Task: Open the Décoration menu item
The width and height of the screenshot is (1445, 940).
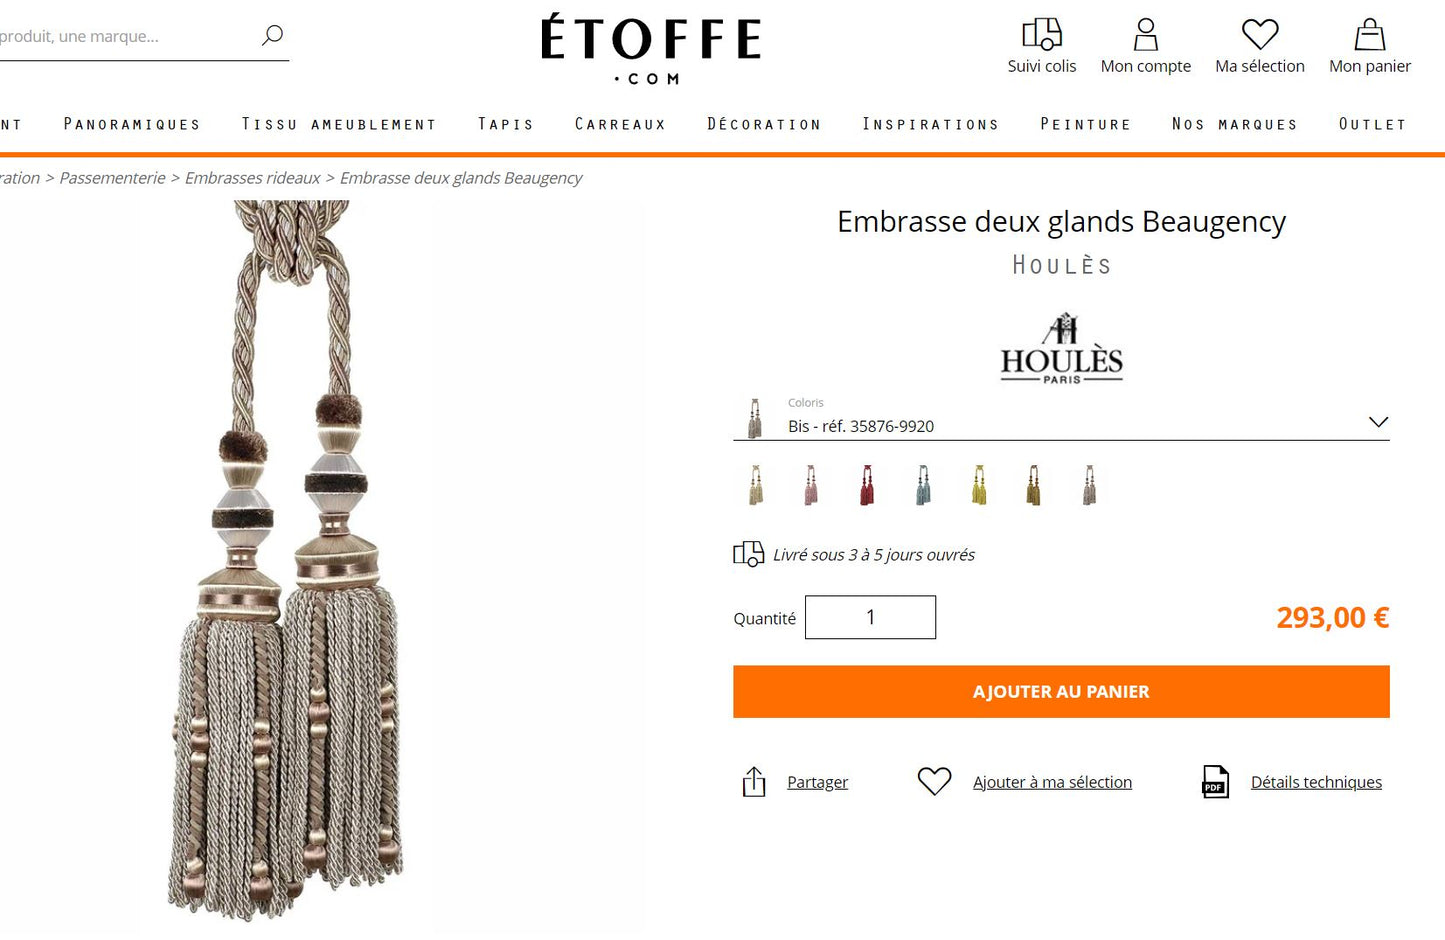Action: pos(764,124)
